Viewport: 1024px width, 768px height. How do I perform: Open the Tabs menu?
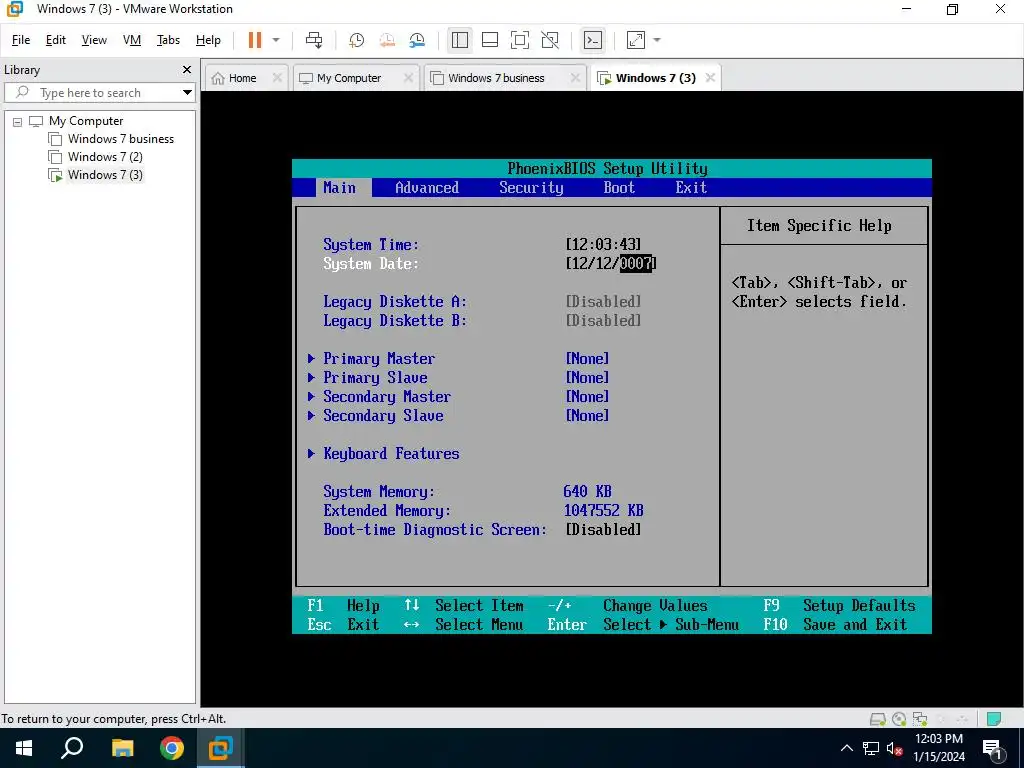click(x=168, y=40)
